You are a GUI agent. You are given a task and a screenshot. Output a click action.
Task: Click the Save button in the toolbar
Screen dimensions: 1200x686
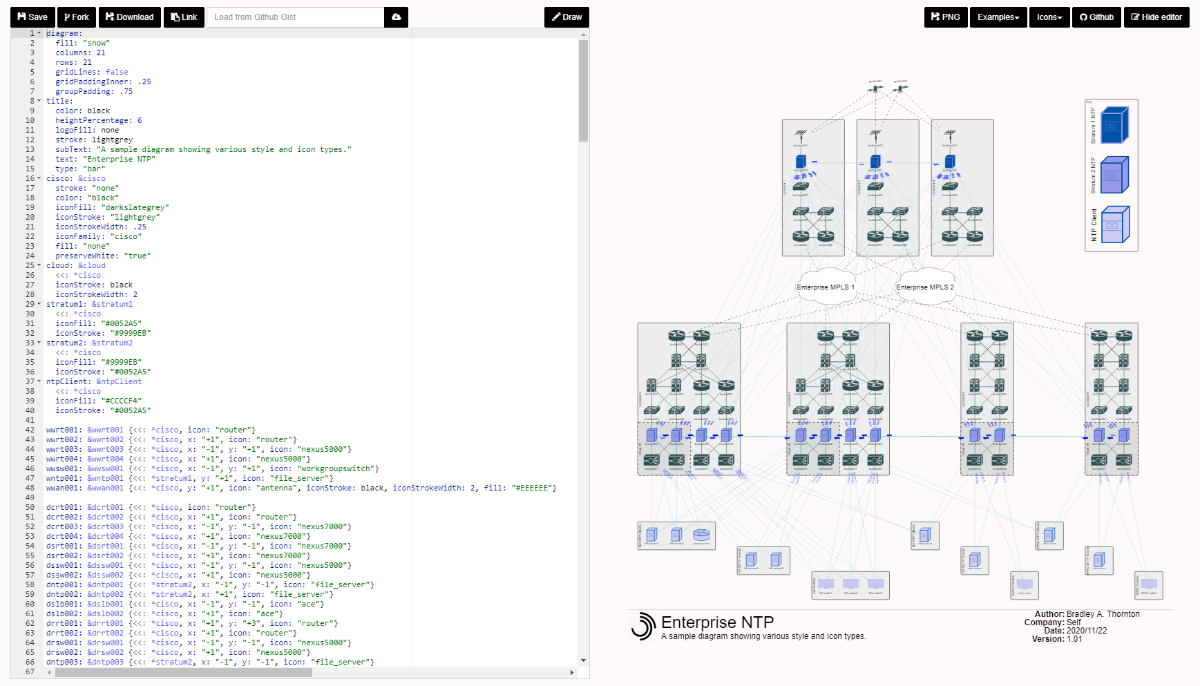coord(32,17)
